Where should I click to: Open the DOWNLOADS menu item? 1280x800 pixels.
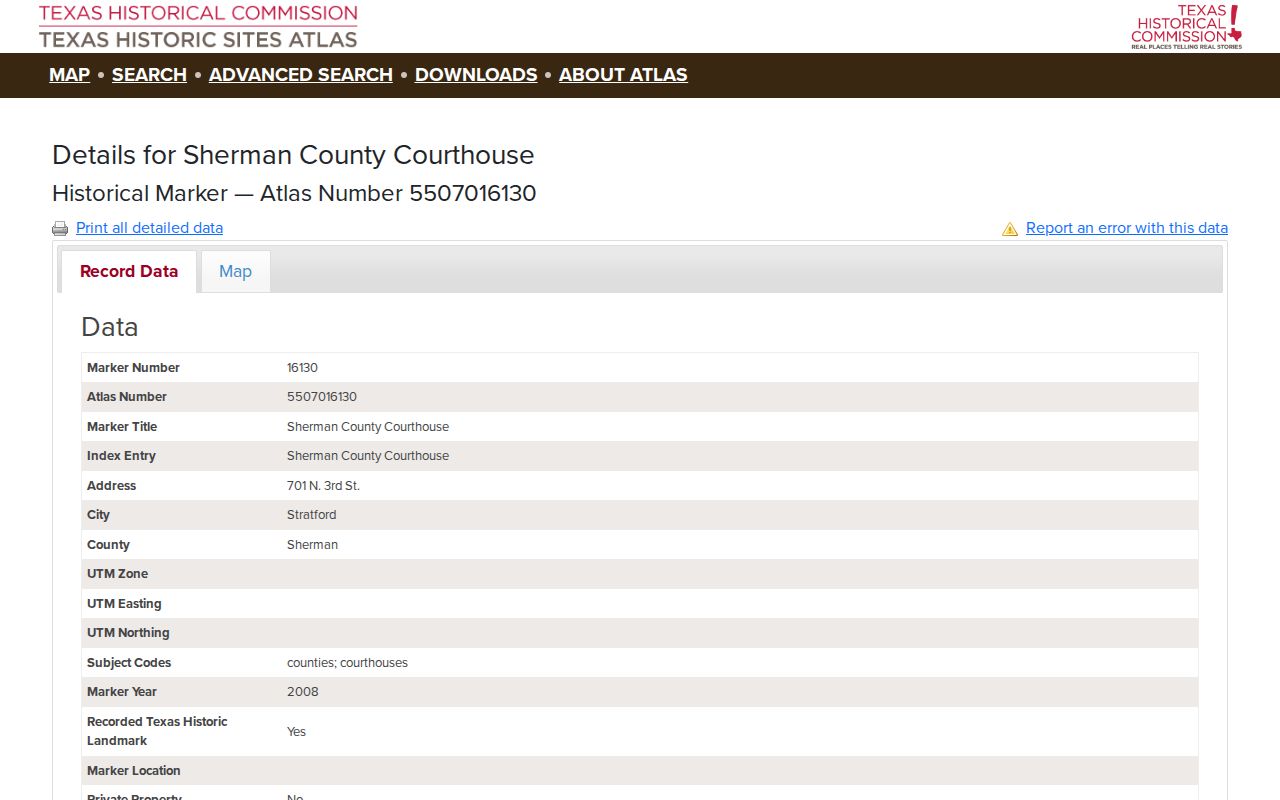pyautogui.click(x=476, y=75)
